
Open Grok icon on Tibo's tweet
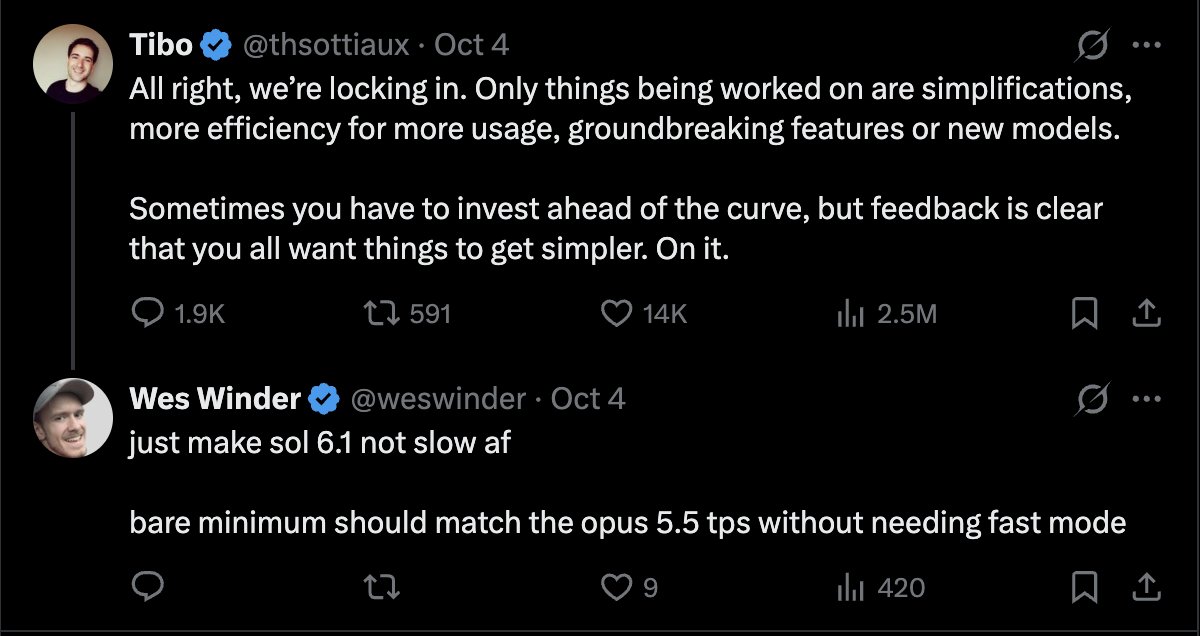[x=1089, y=45]
